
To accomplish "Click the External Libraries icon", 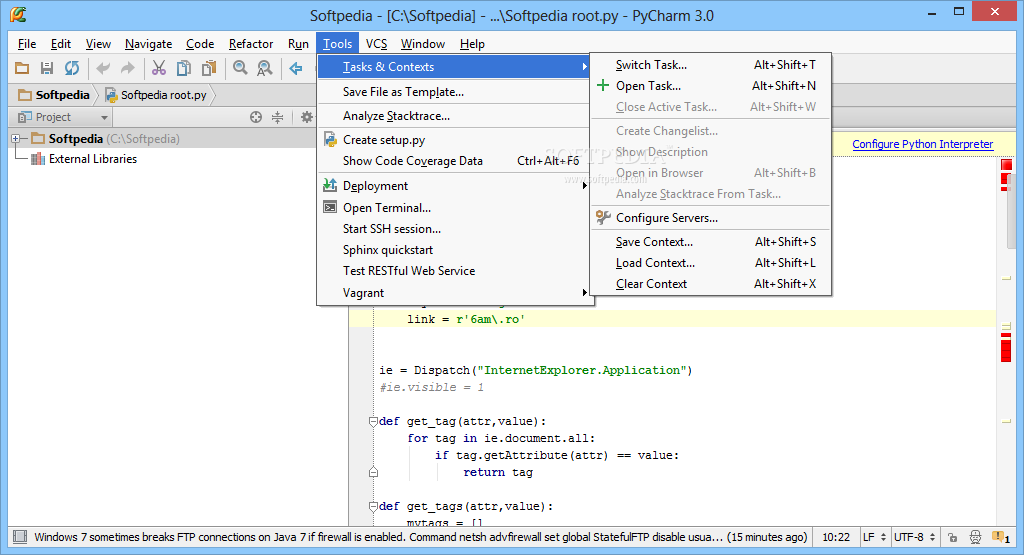I will (x=38, y=159).
